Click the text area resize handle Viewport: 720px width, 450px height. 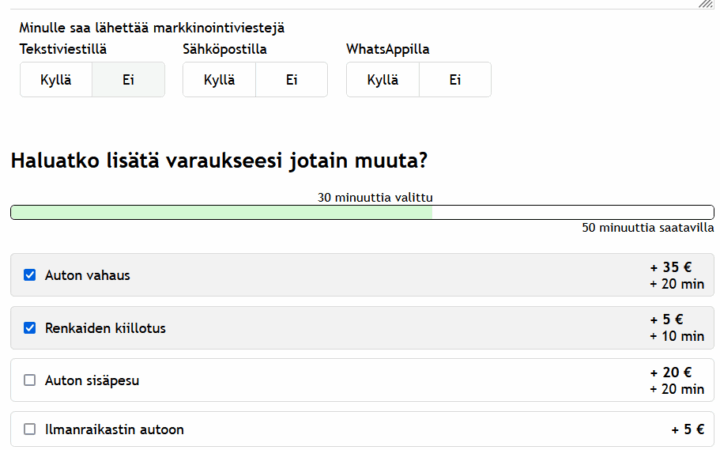[x=708, y=4]
